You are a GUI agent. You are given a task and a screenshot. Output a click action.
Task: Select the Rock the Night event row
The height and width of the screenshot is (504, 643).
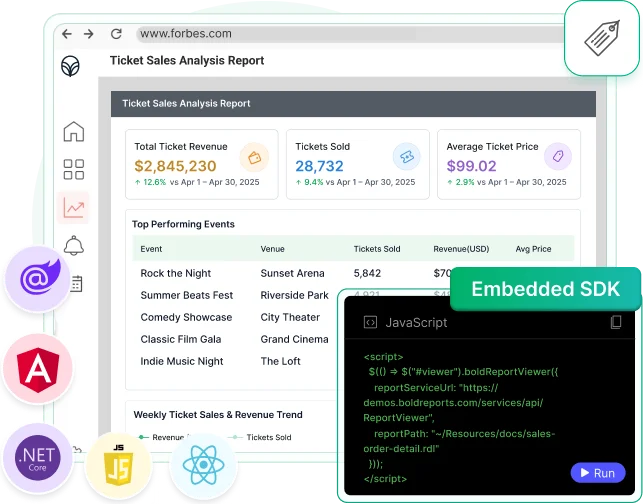pos(176,273)
